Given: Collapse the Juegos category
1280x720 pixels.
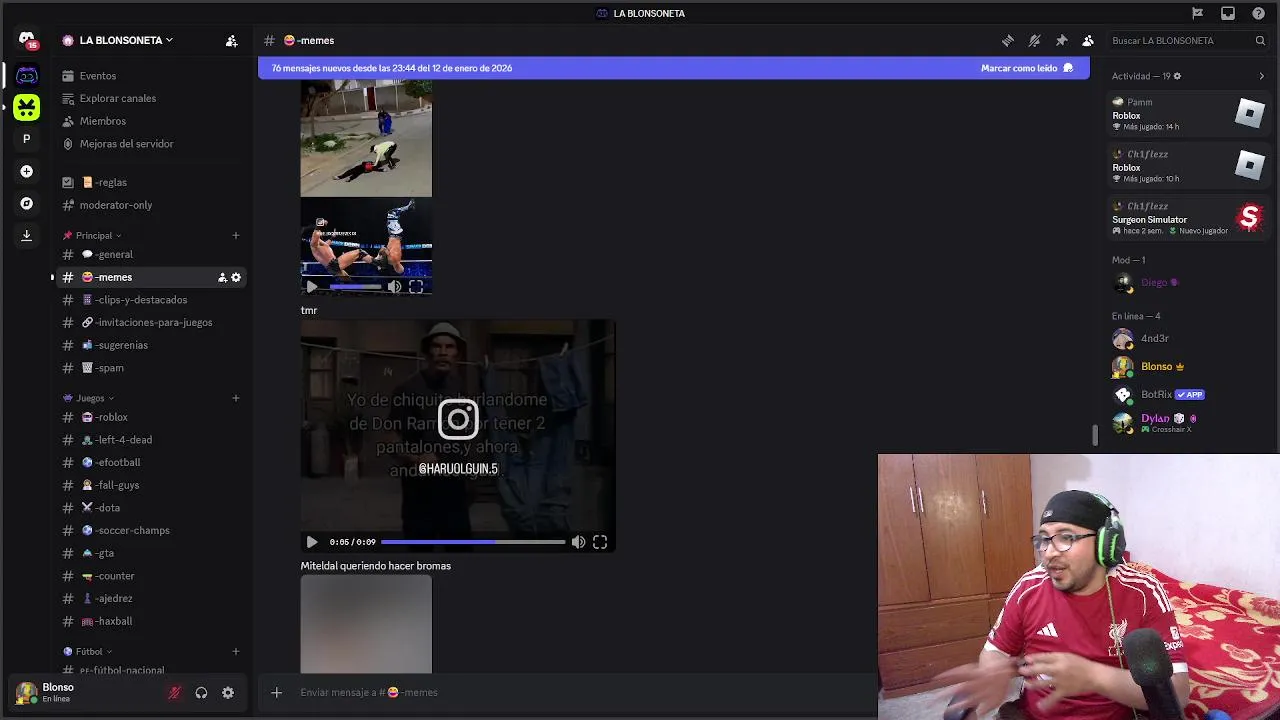Looking at the screenshot, I should pos(90,398).
